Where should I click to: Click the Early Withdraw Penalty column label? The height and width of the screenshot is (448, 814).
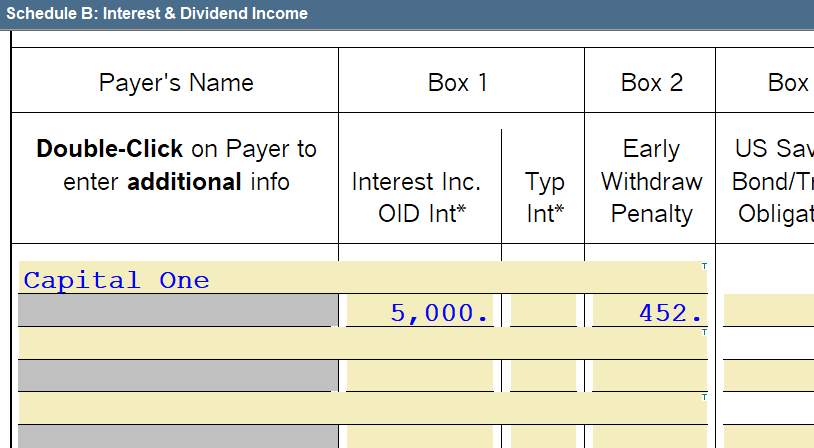[651, 181]
